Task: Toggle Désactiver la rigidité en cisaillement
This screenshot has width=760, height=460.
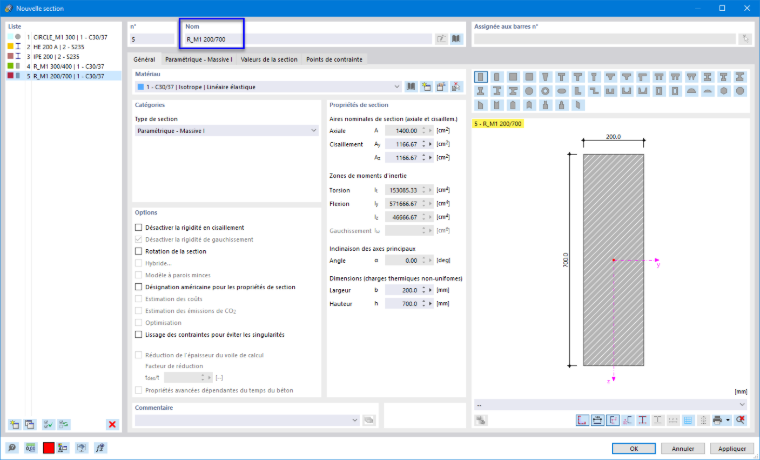Action: (139, 227)
